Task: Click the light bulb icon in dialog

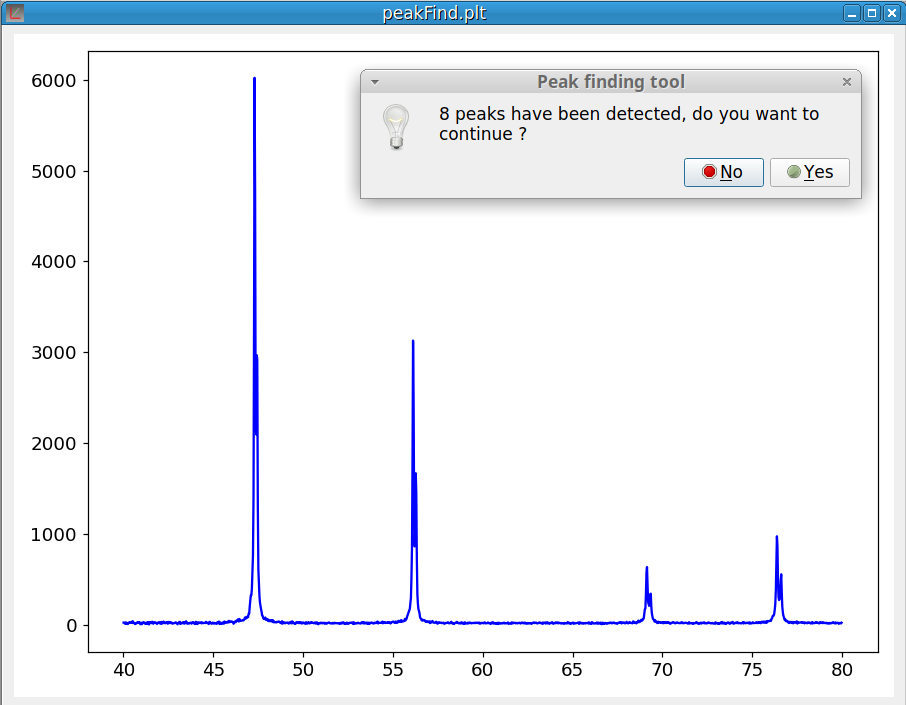Action: [396, 127]
